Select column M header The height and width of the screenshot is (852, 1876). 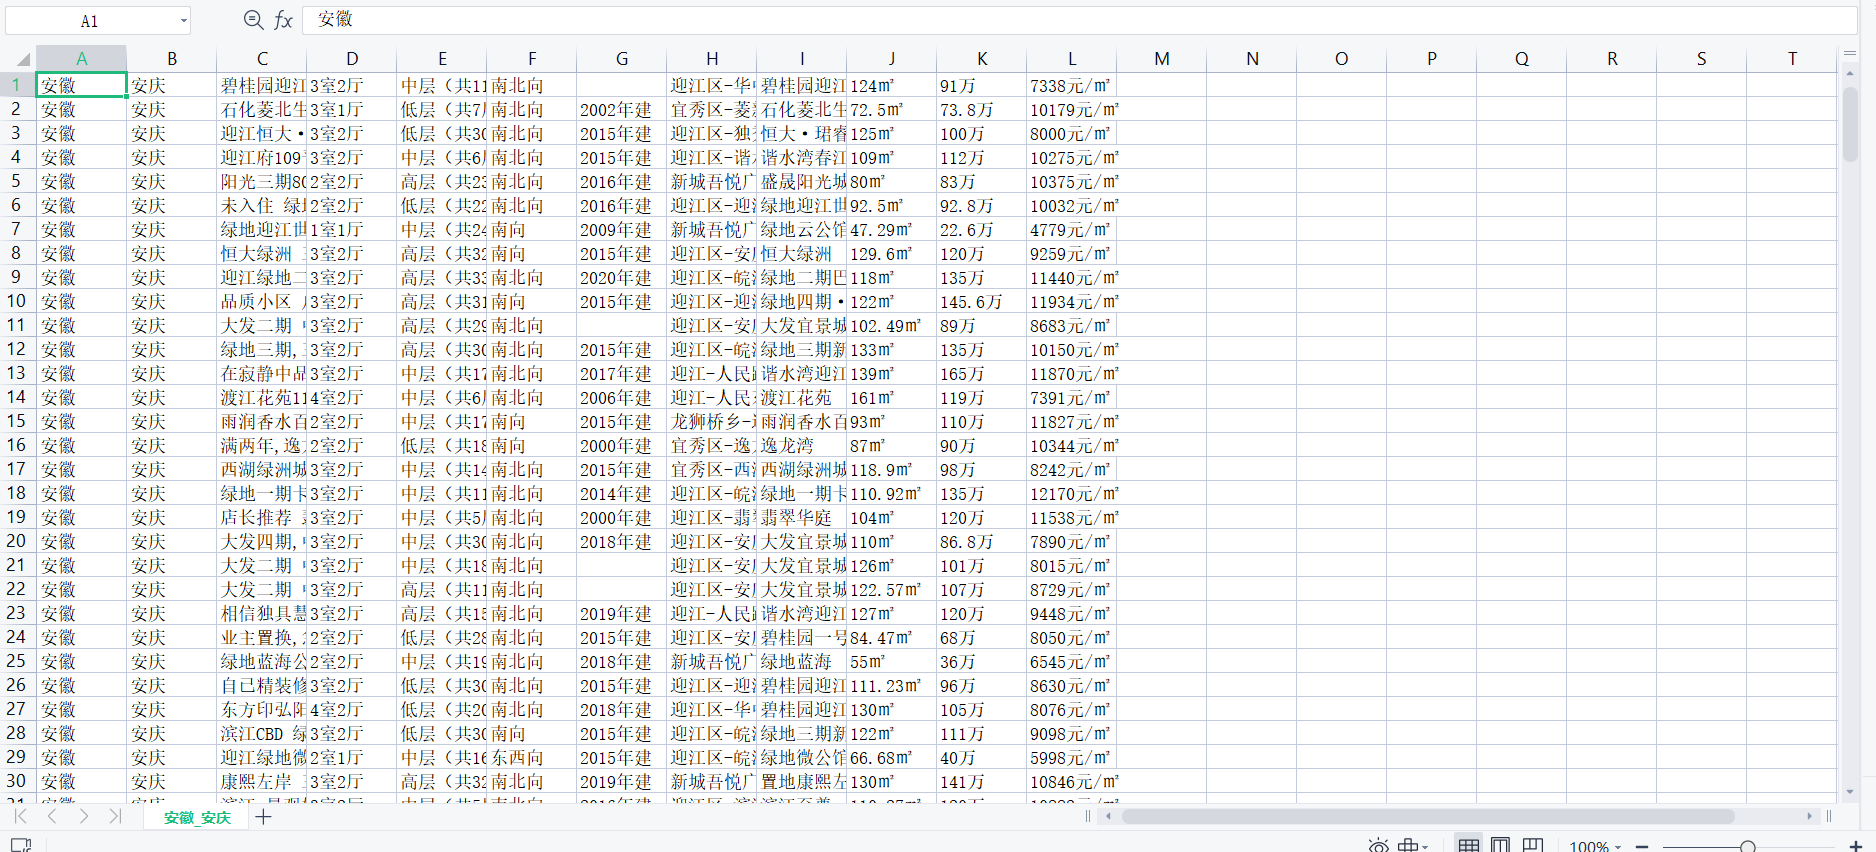coord(1162,59)
